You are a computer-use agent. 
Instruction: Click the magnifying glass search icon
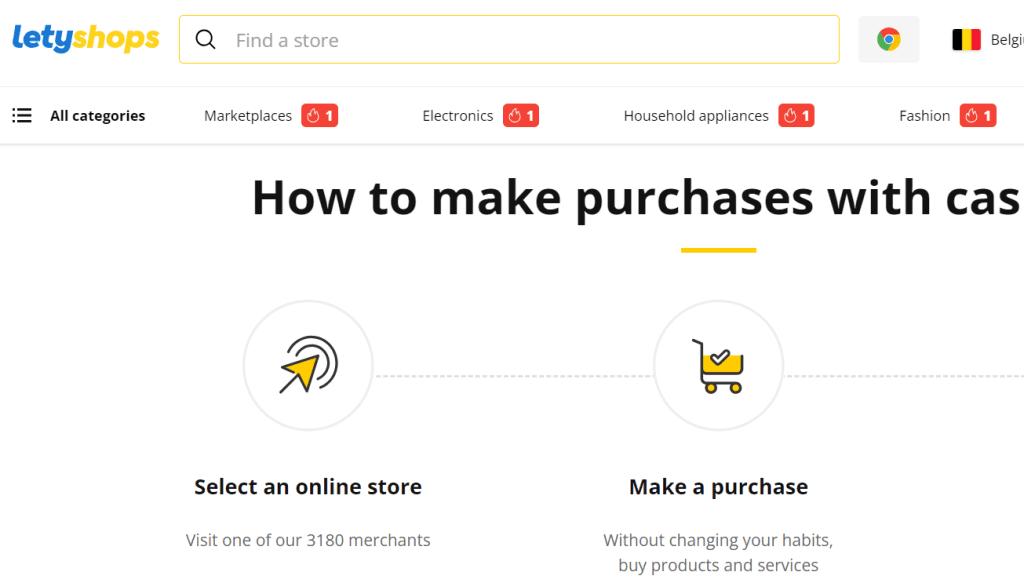[x=206, y=40]
